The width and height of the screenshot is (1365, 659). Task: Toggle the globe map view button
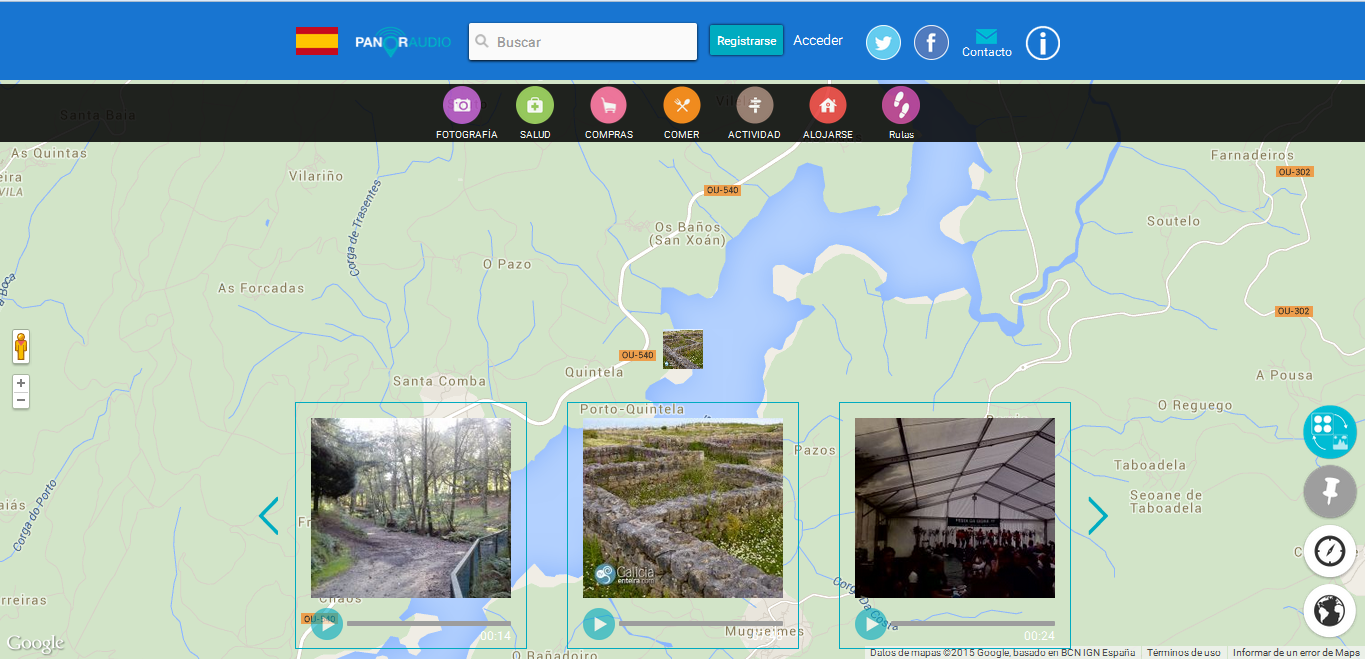(x=1330, y=611)
